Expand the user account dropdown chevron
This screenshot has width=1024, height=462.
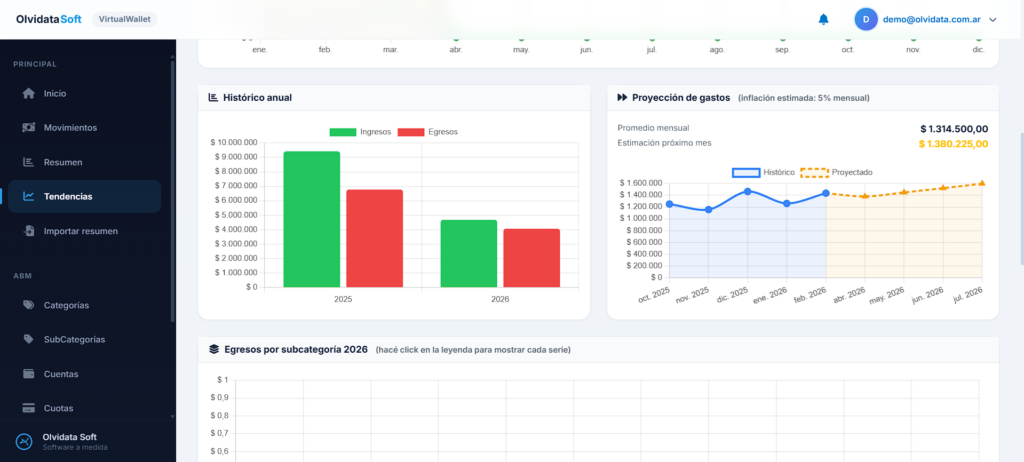point(993,19)
